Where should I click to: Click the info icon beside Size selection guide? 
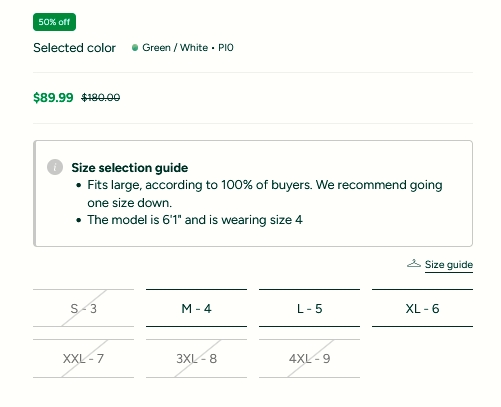[55, 167]
